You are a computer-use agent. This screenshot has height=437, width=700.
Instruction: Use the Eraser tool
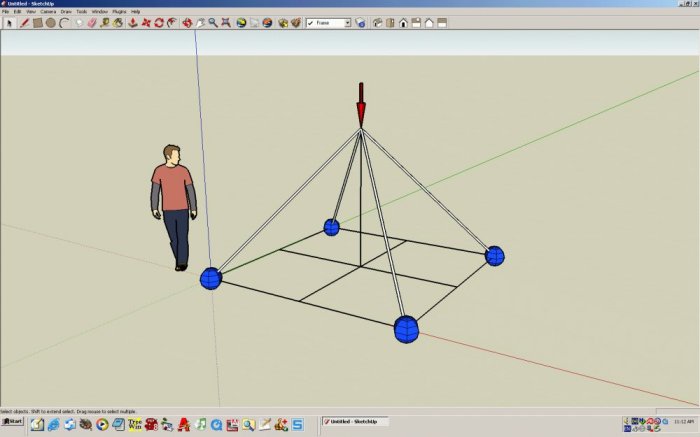[x=93, y=22]
